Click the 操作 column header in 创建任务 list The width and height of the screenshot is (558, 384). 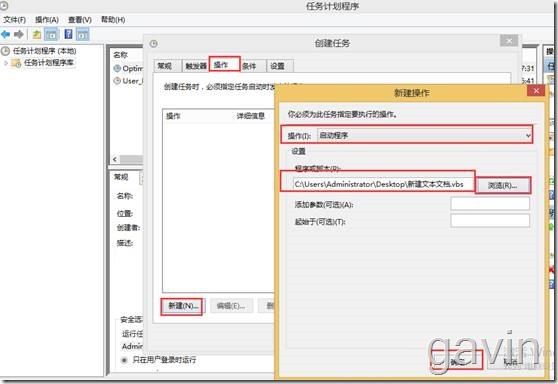(173, 116)
